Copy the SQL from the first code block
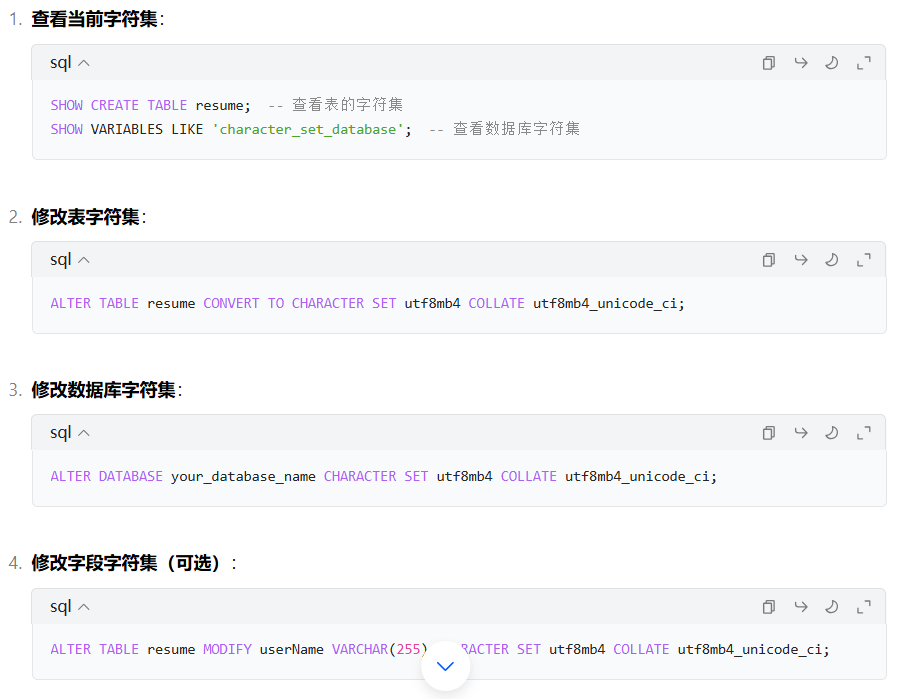Screen dimensions: 915x699 [x=769, y=62]
